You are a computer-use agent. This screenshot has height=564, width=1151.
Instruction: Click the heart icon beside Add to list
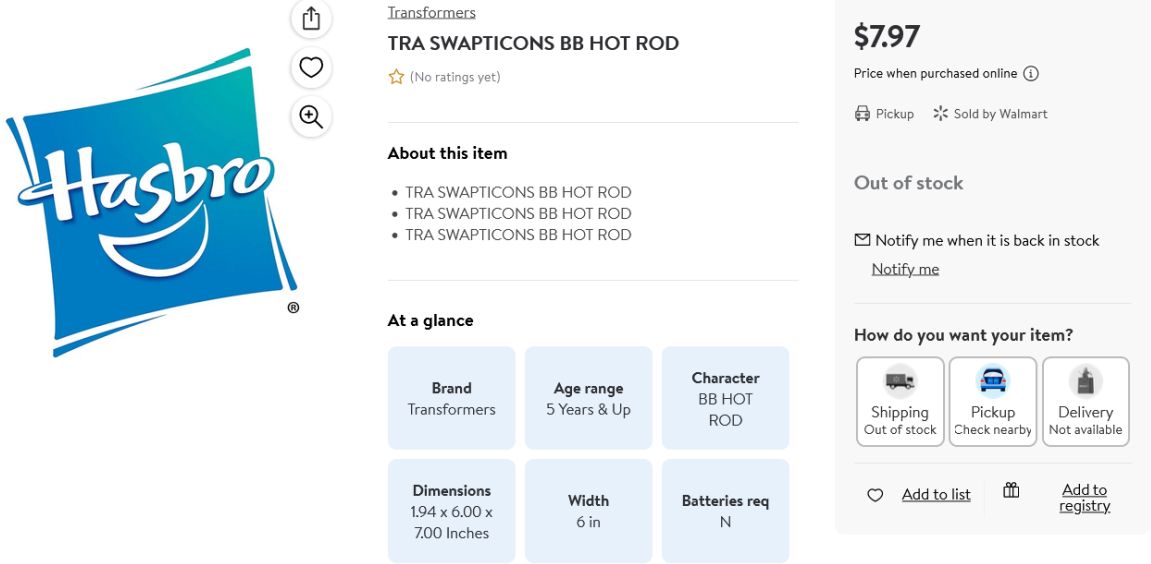(x=875, y=495)
